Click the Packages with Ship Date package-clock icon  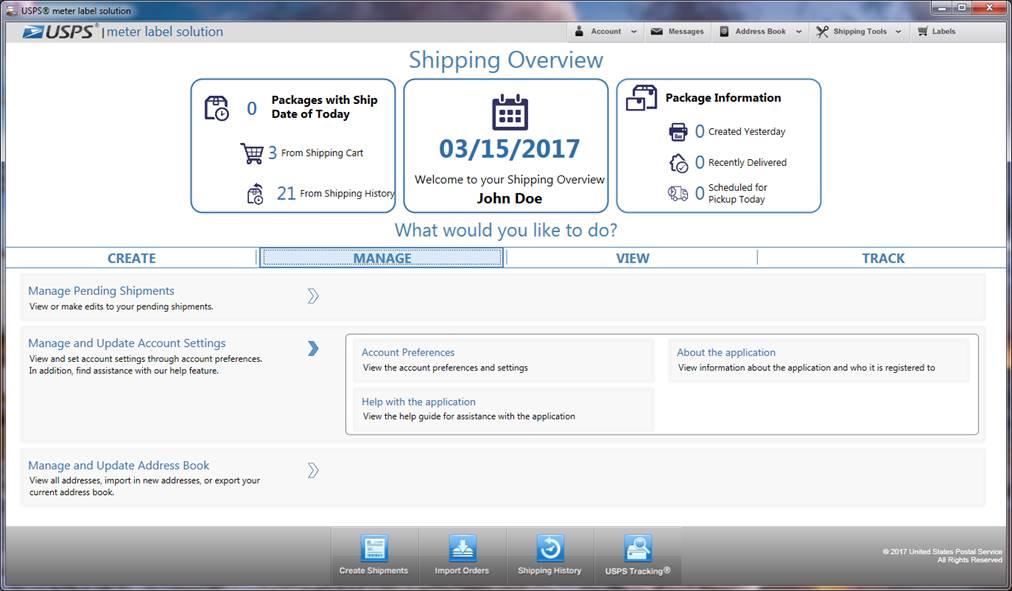click(217, 108)
